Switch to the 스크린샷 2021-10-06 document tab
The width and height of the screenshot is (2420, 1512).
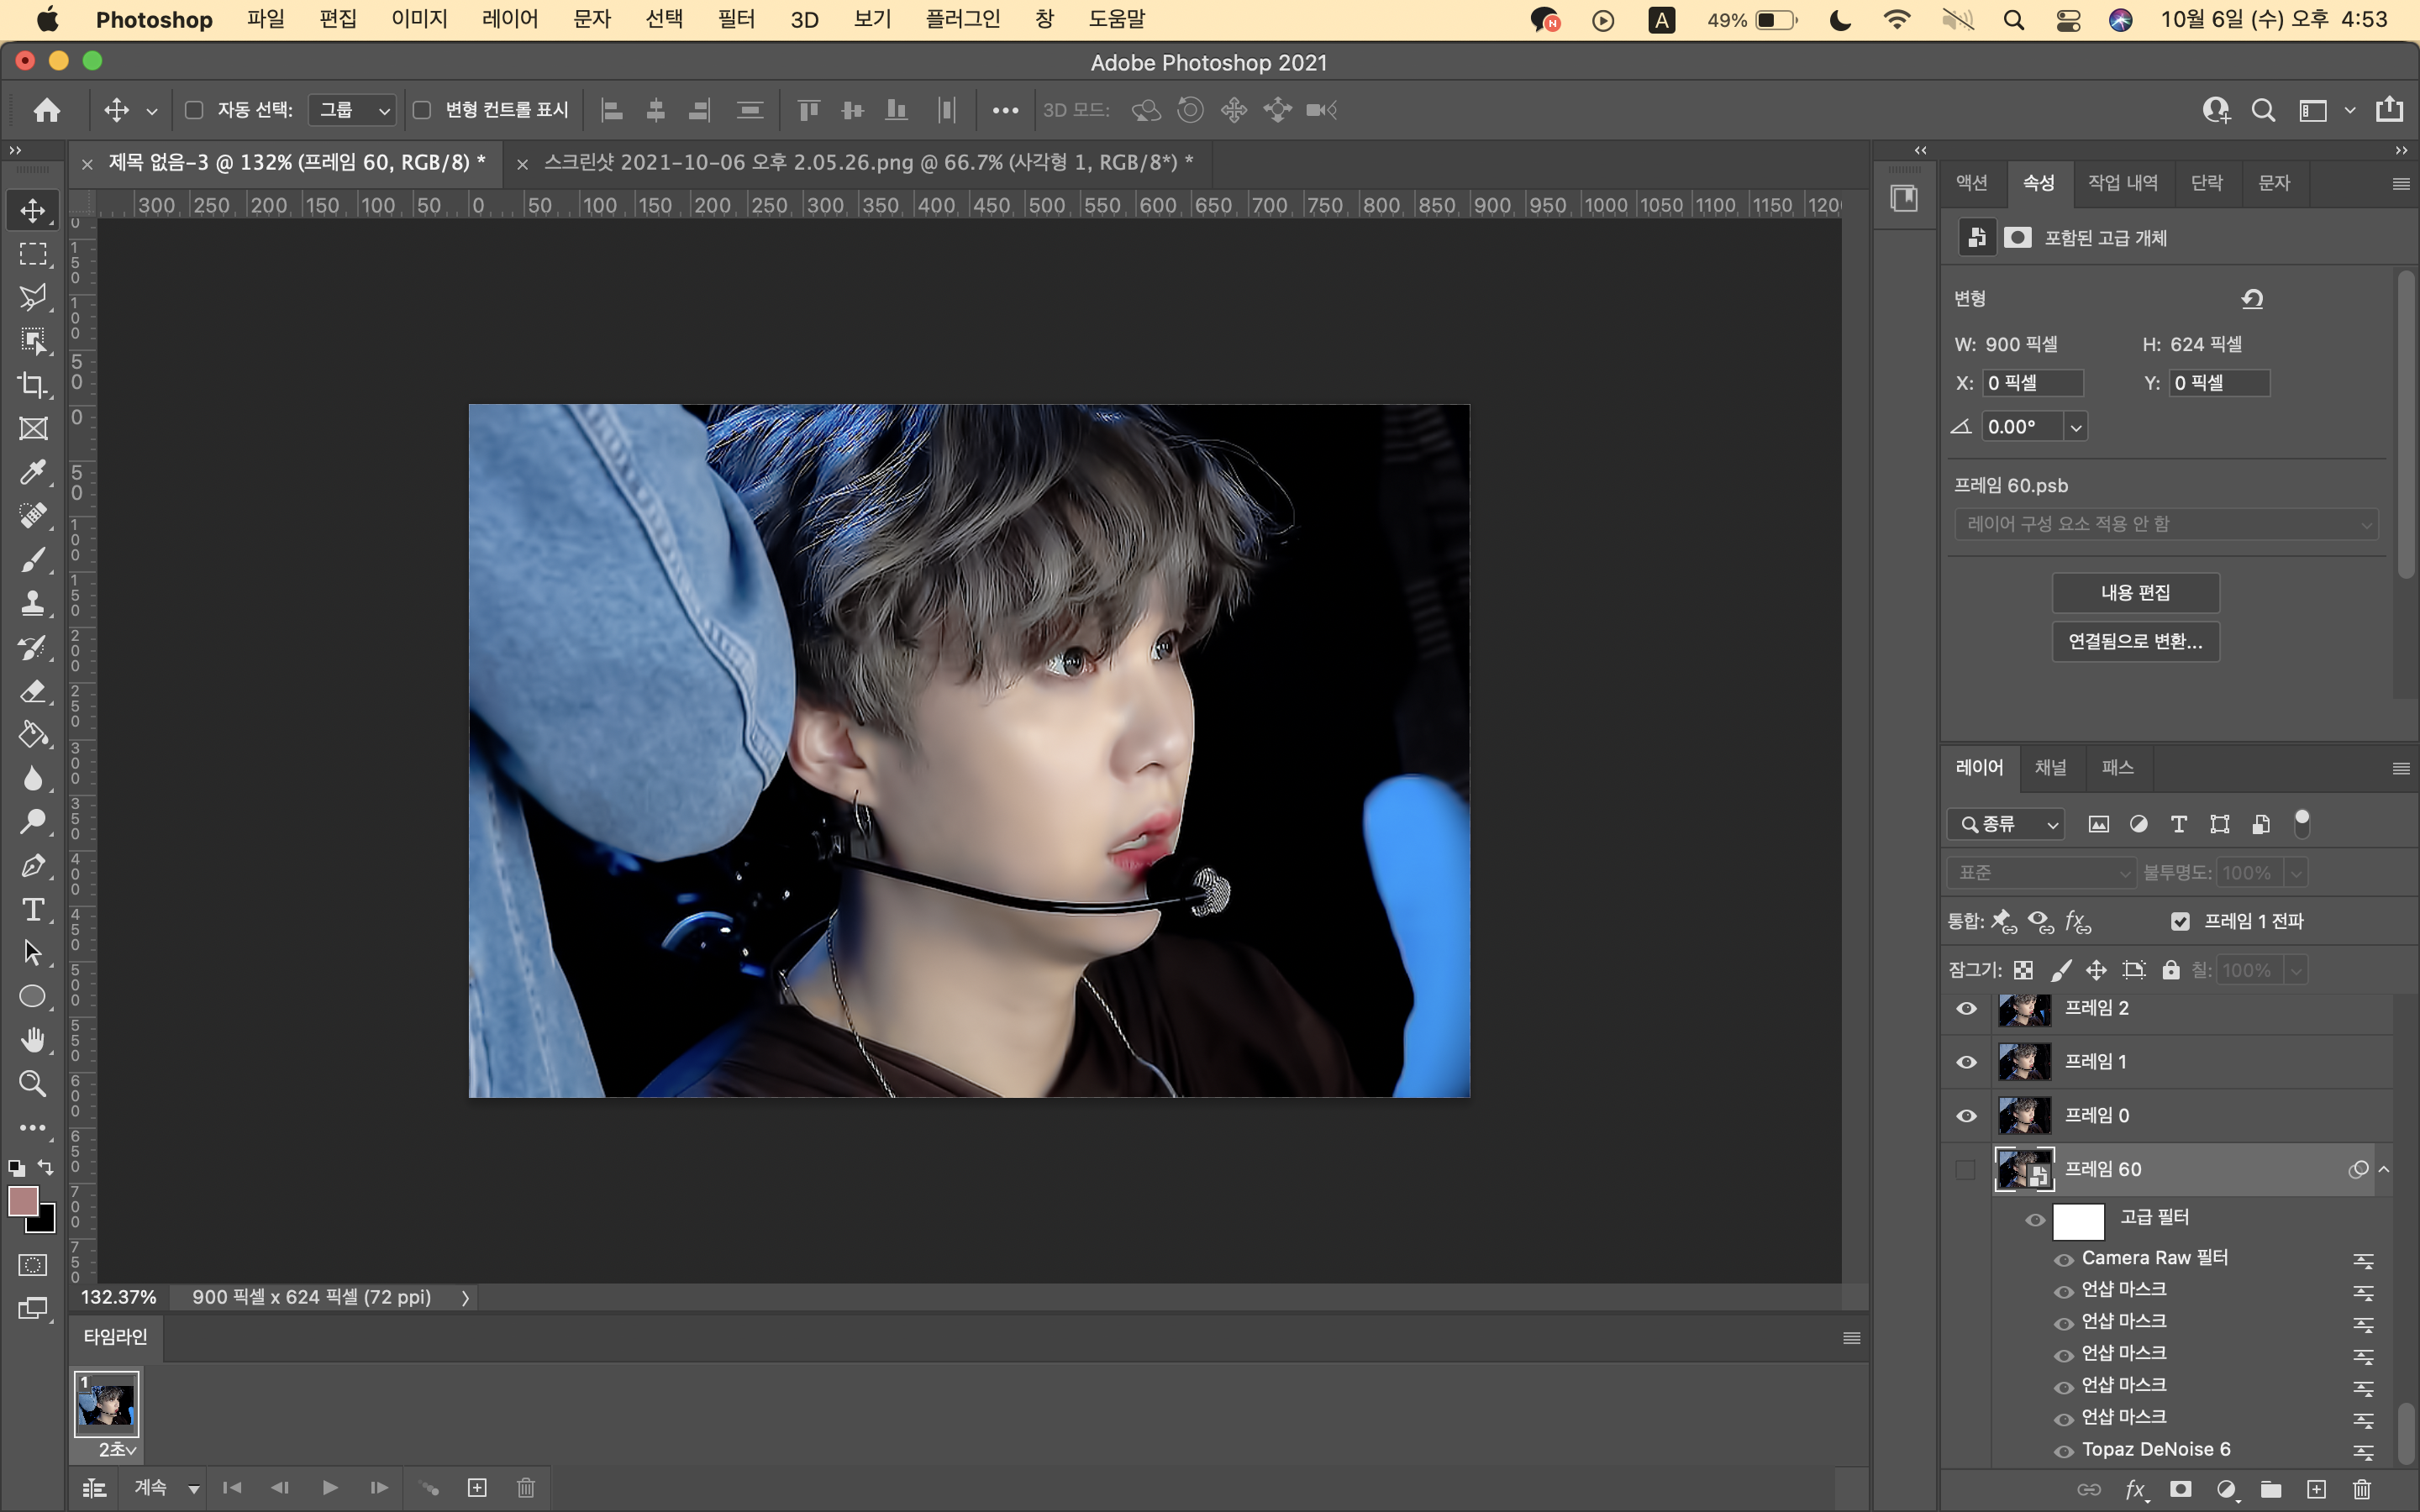coord(868,162)
